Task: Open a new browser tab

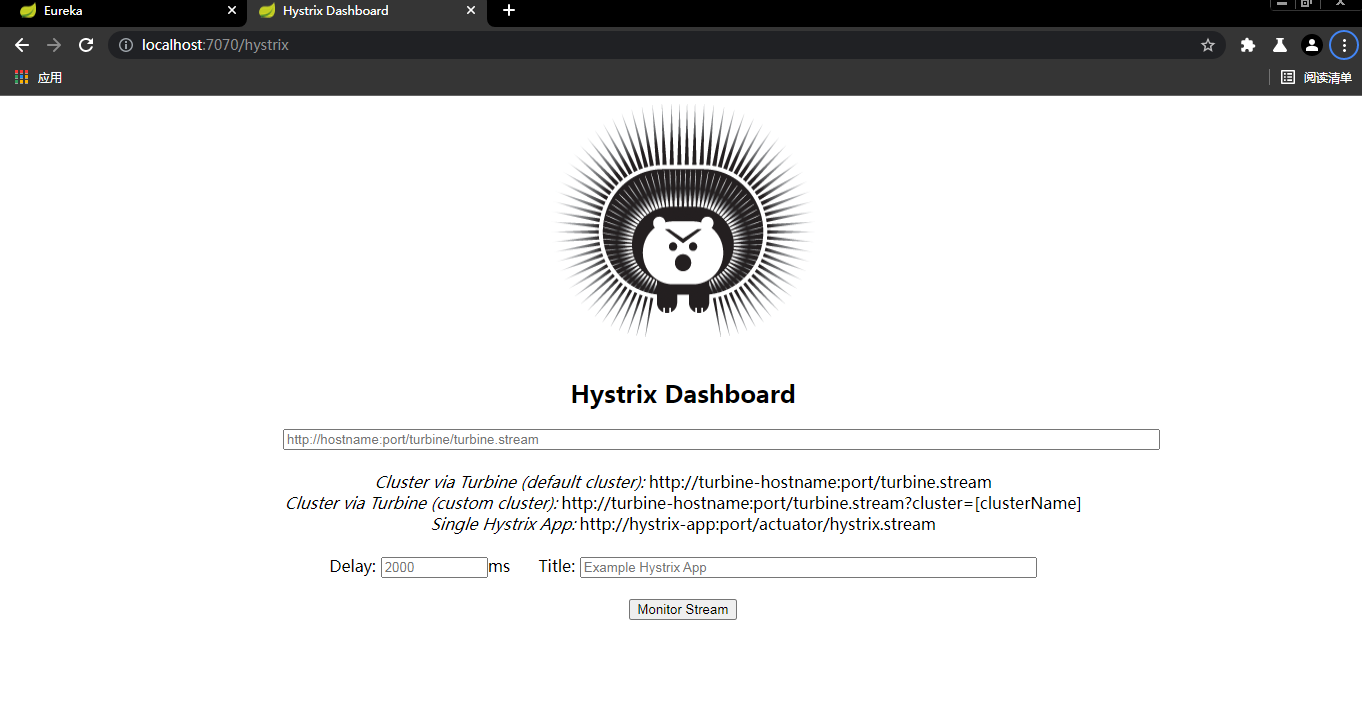Action: [x=509, y=11]
